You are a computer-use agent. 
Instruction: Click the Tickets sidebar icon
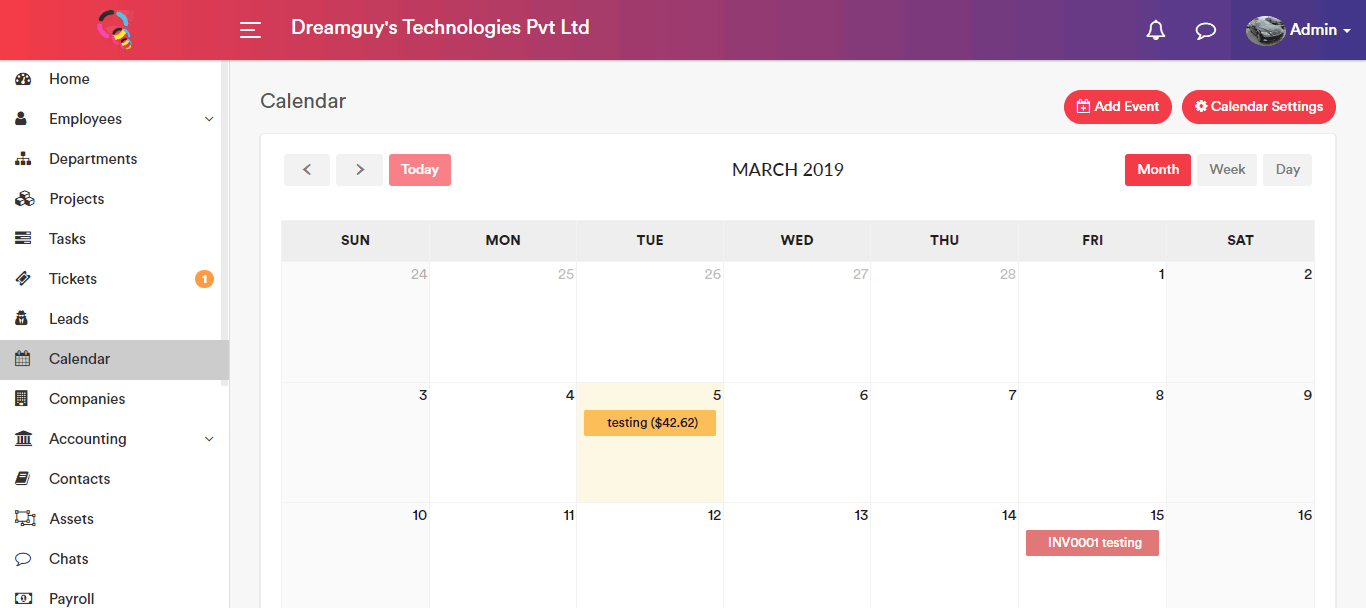23,279
